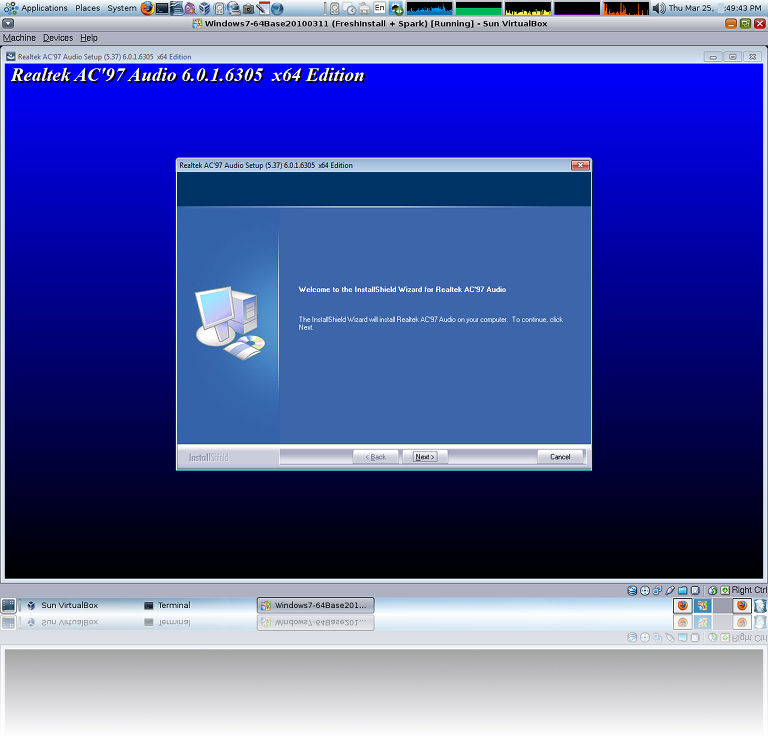Open Firefox from the top panel launcher
Screen dimensions: 768x736
click(147, 8)
